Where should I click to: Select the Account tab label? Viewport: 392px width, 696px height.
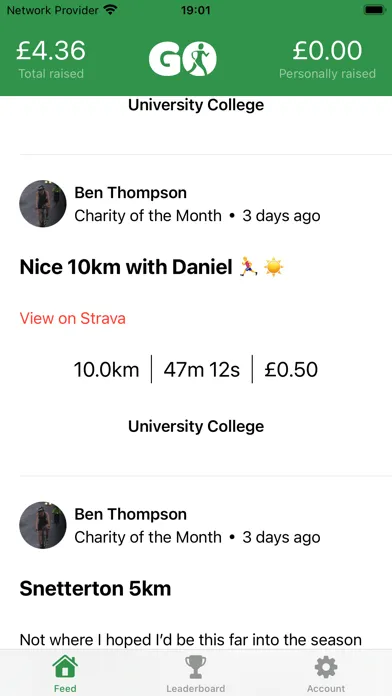(x=326, y=689)
